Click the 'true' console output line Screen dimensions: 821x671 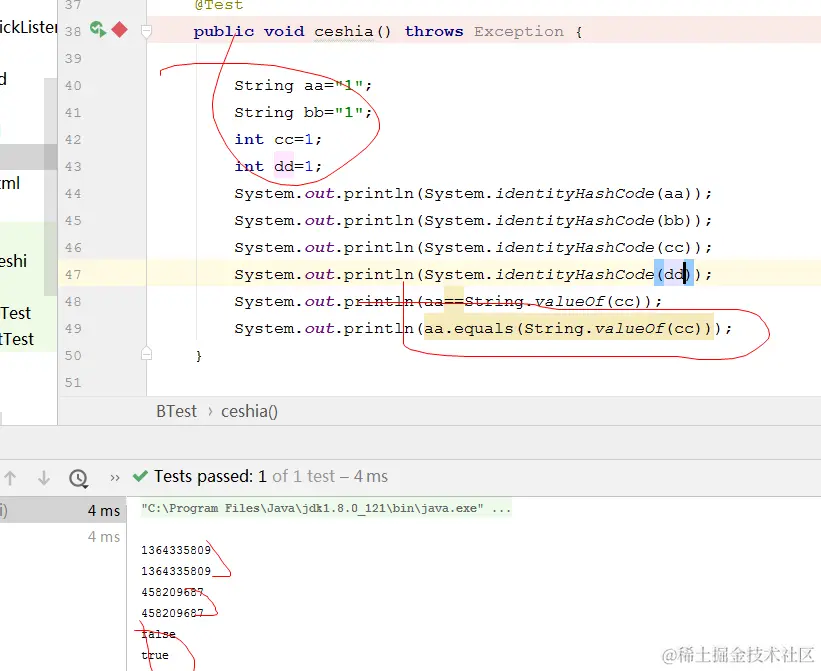click(x=155, y=655)
